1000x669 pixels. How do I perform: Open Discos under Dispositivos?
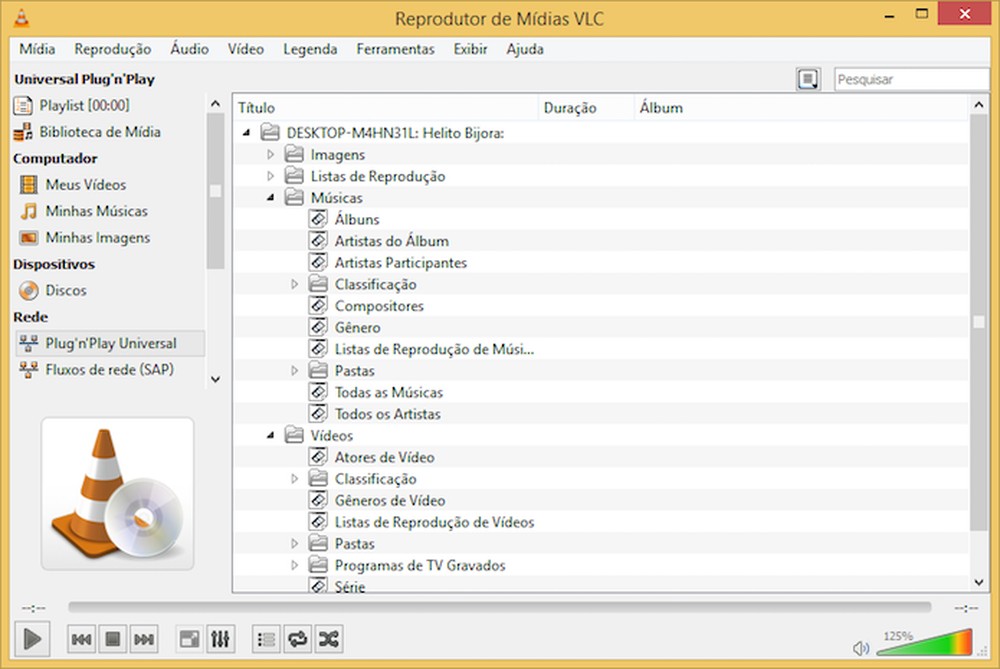coord(67,290)
